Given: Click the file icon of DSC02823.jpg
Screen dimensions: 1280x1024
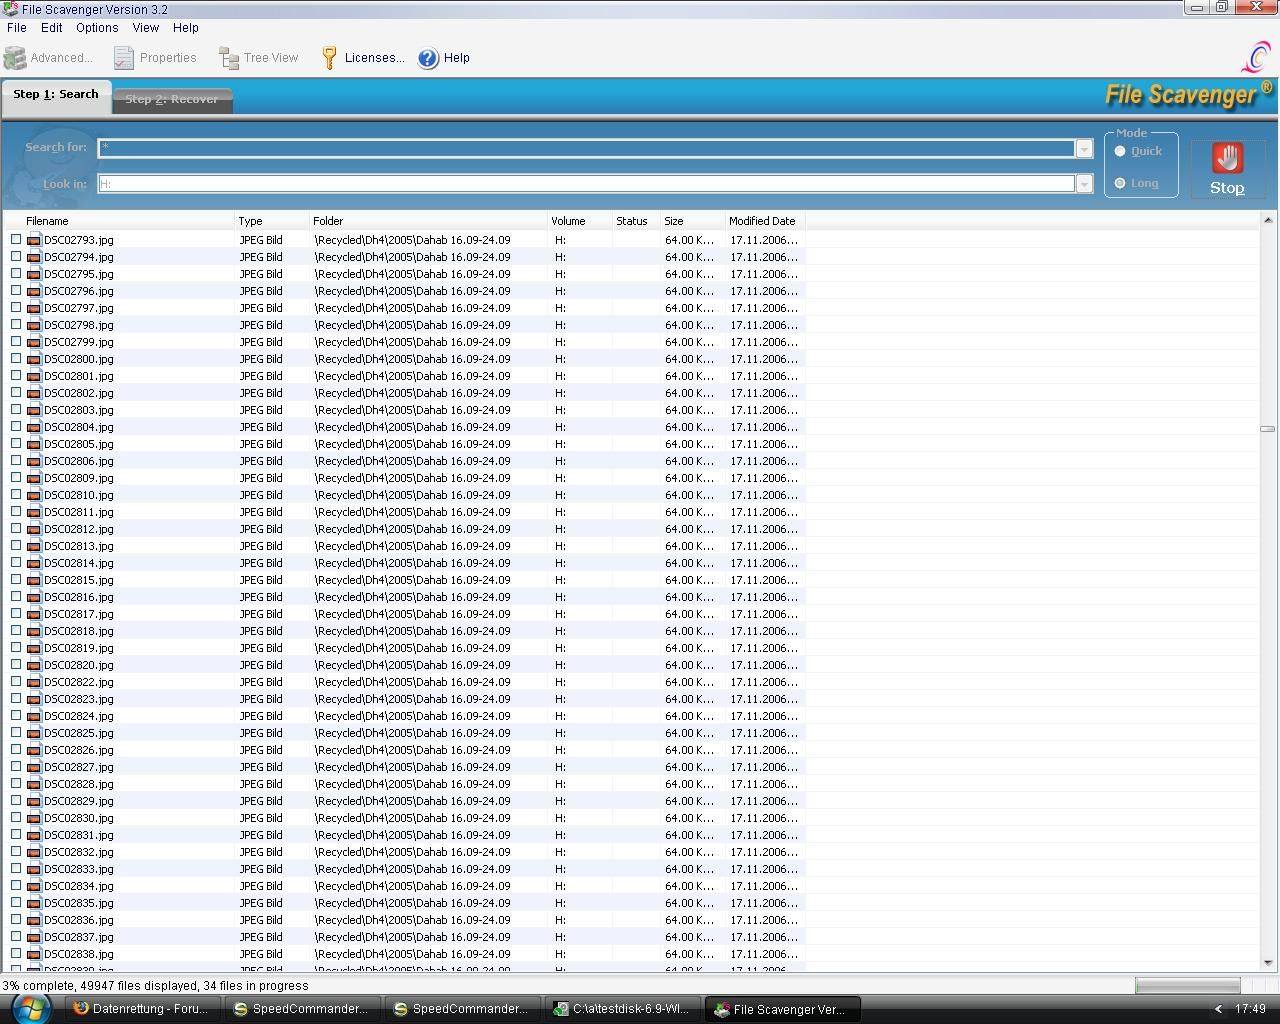Looking at the screenshot, I should click(33, 699).
